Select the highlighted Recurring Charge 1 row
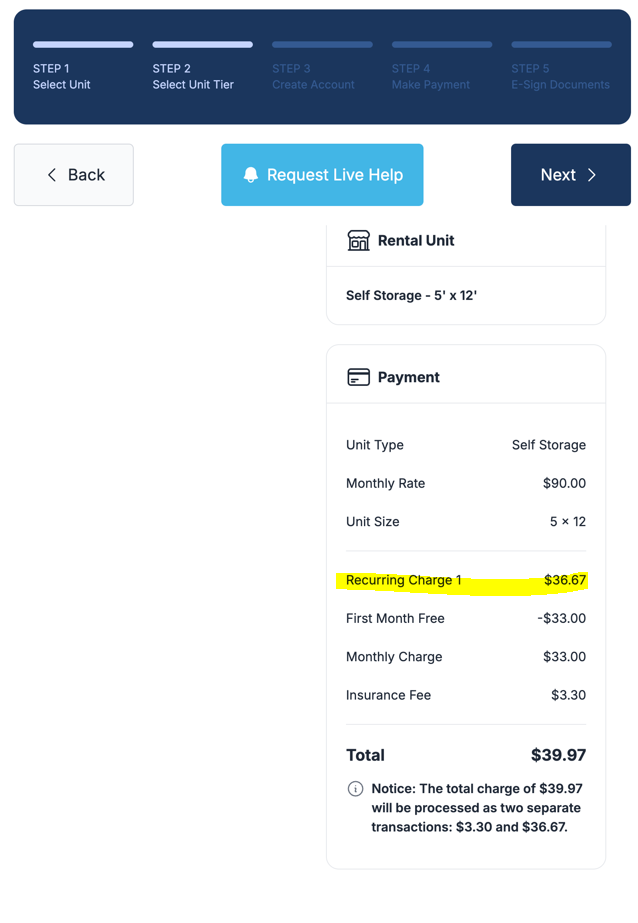 point(466,581)
